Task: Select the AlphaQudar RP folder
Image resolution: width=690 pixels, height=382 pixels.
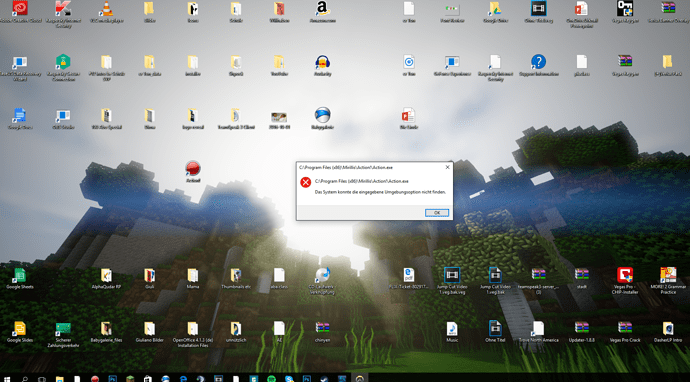Action: [106, 279]
